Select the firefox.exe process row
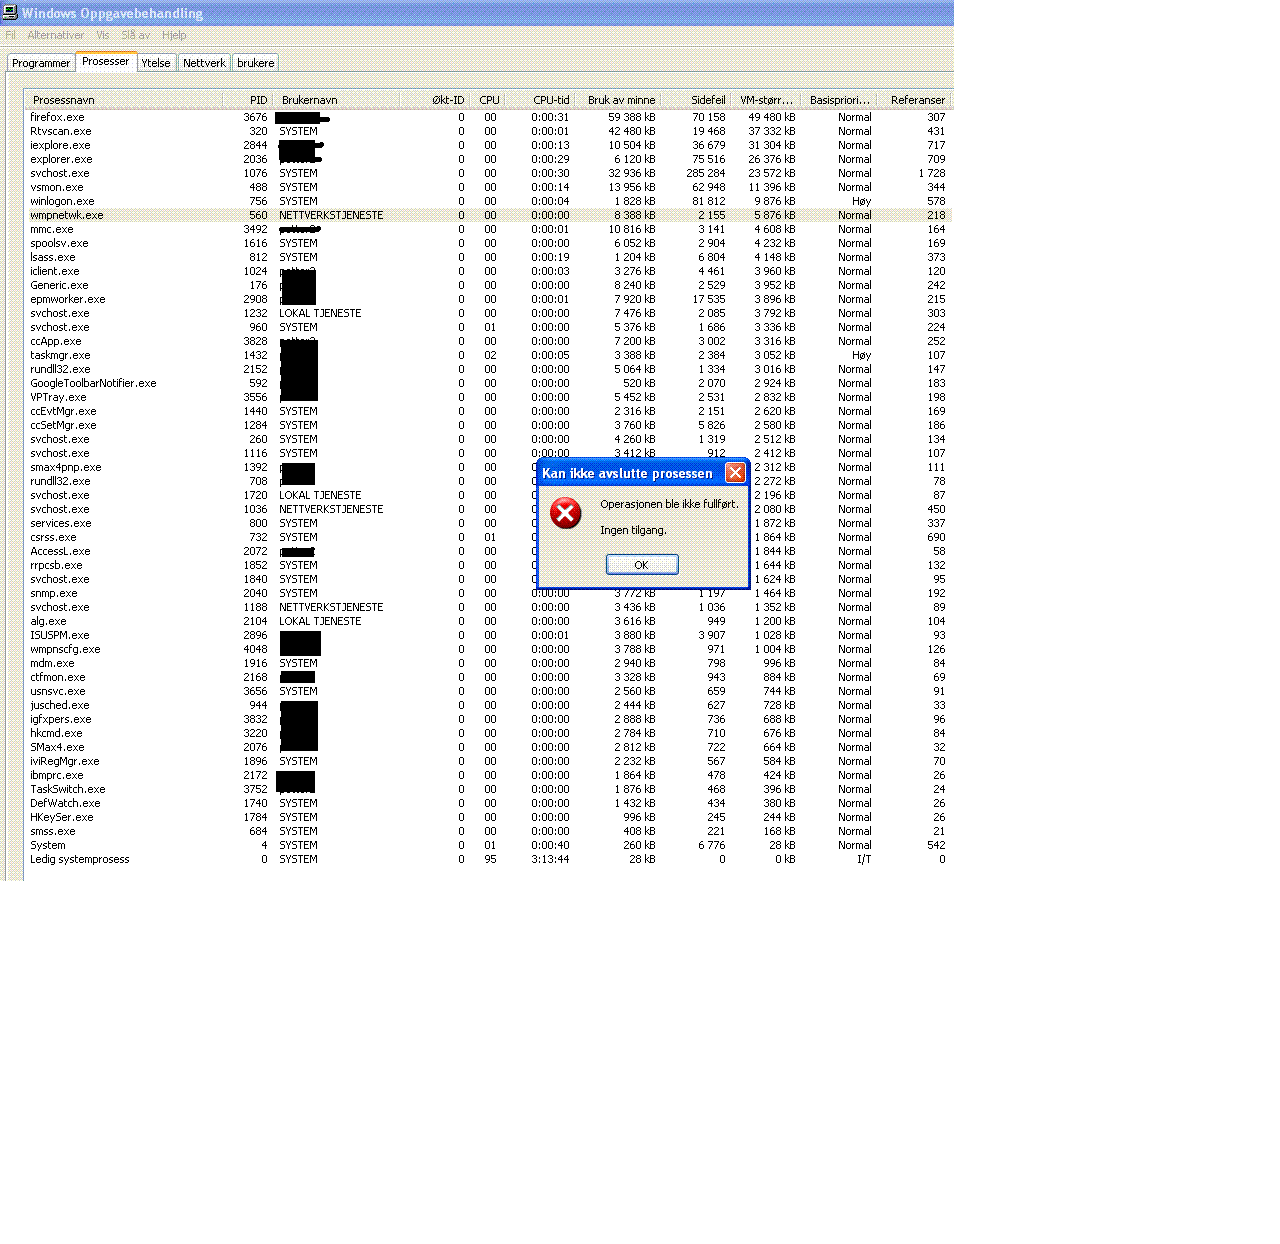 point(488,117)
